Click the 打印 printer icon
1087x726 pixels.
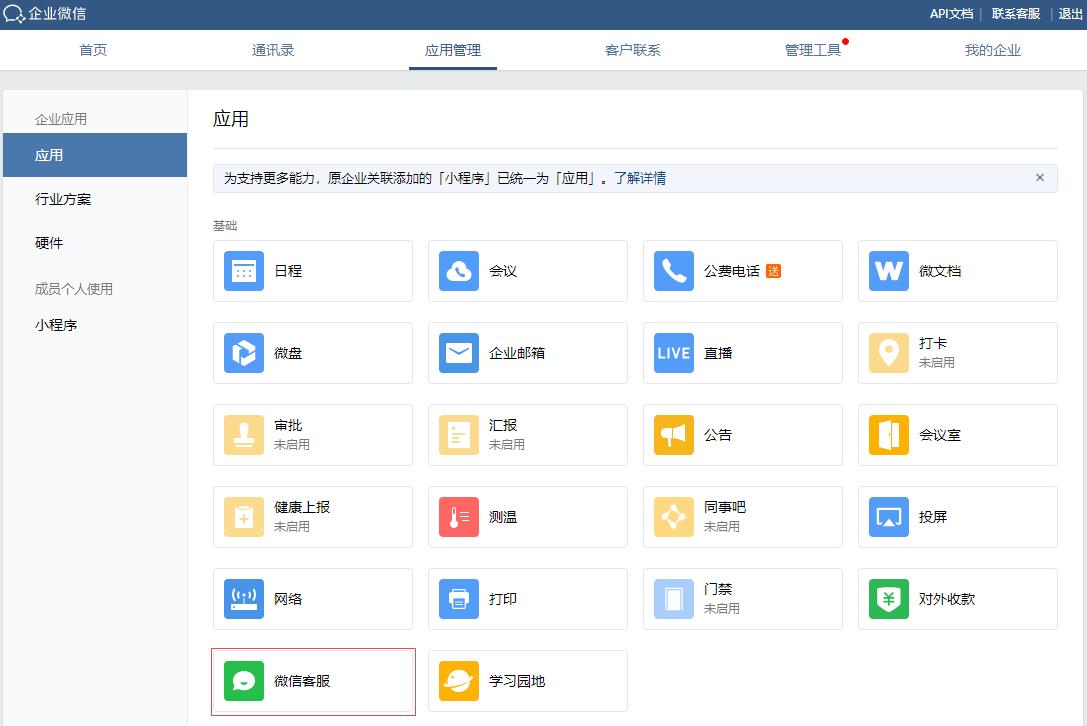(x=459, y=598)
